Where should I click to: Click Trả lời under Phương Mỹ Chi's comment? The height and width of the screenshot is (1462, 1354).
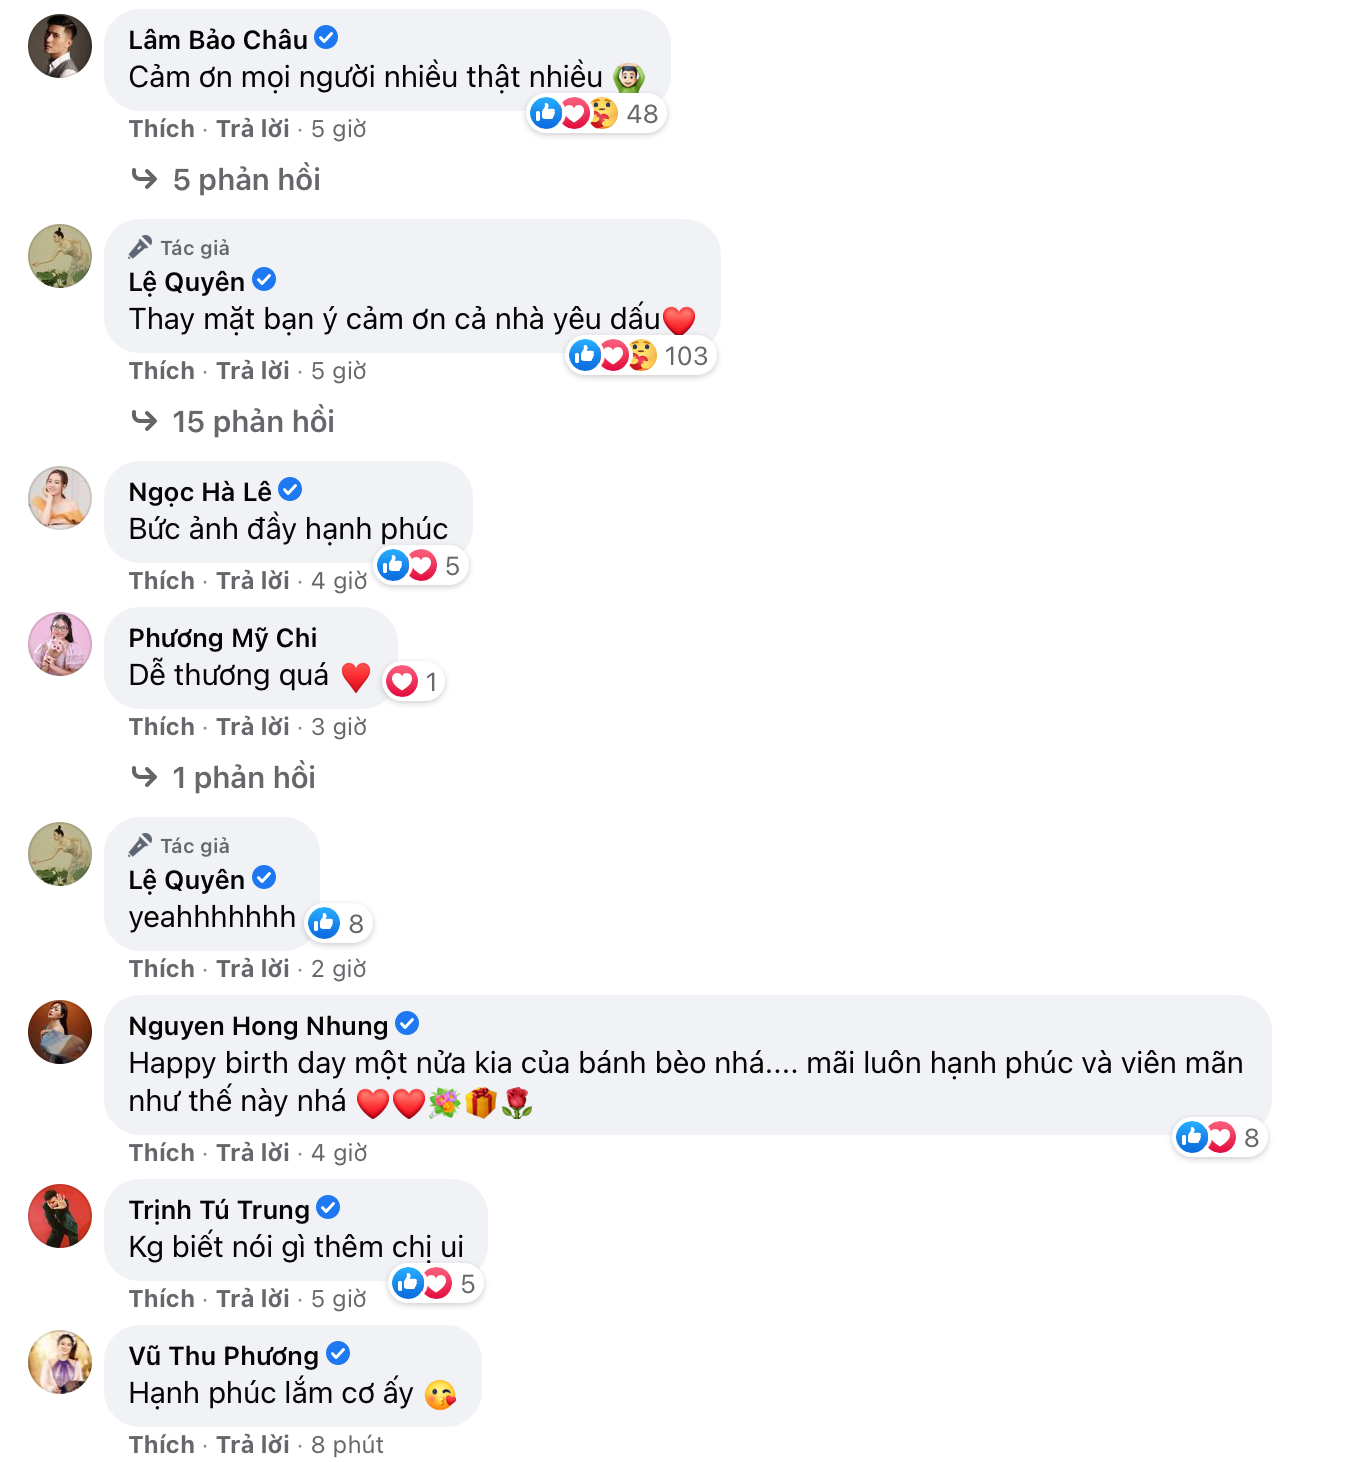tap(253, 727)
